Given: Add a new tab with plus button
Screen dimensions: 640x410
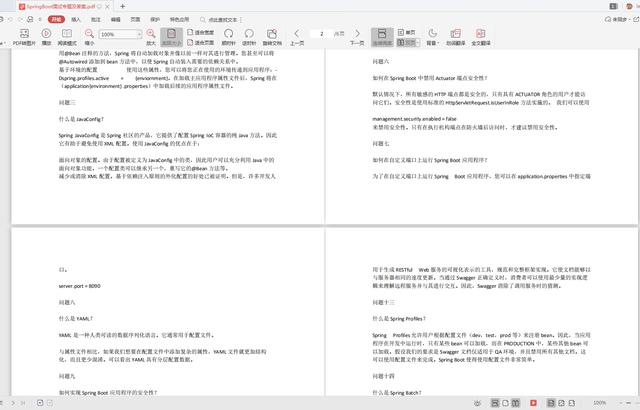Looking at the screenshot, I should coord(122,6).
